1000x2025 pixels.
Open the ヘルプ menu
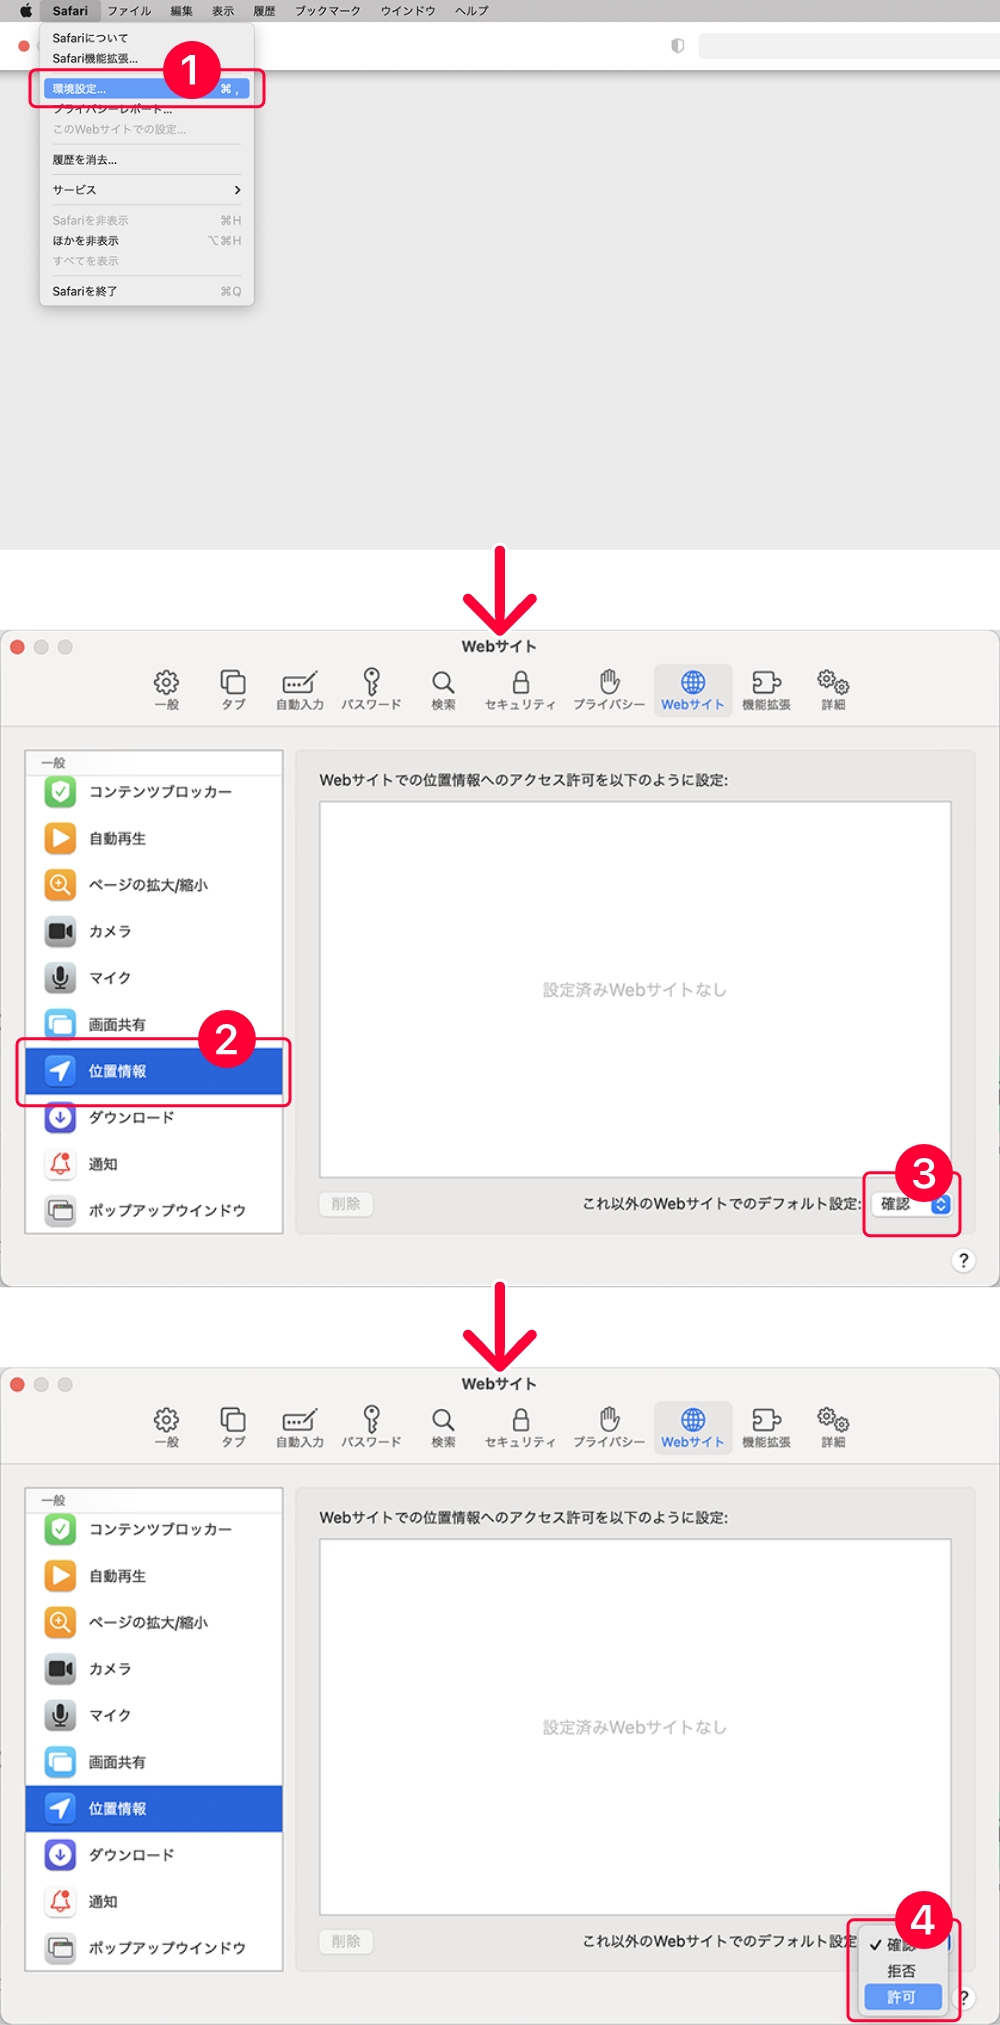(x=472, y=11)
